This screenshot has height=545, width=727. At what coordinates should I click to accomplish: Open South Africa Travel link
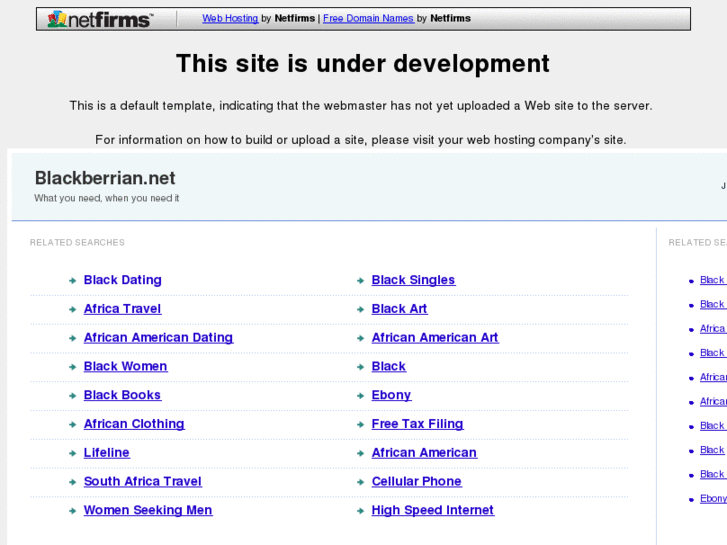[142, 481]
